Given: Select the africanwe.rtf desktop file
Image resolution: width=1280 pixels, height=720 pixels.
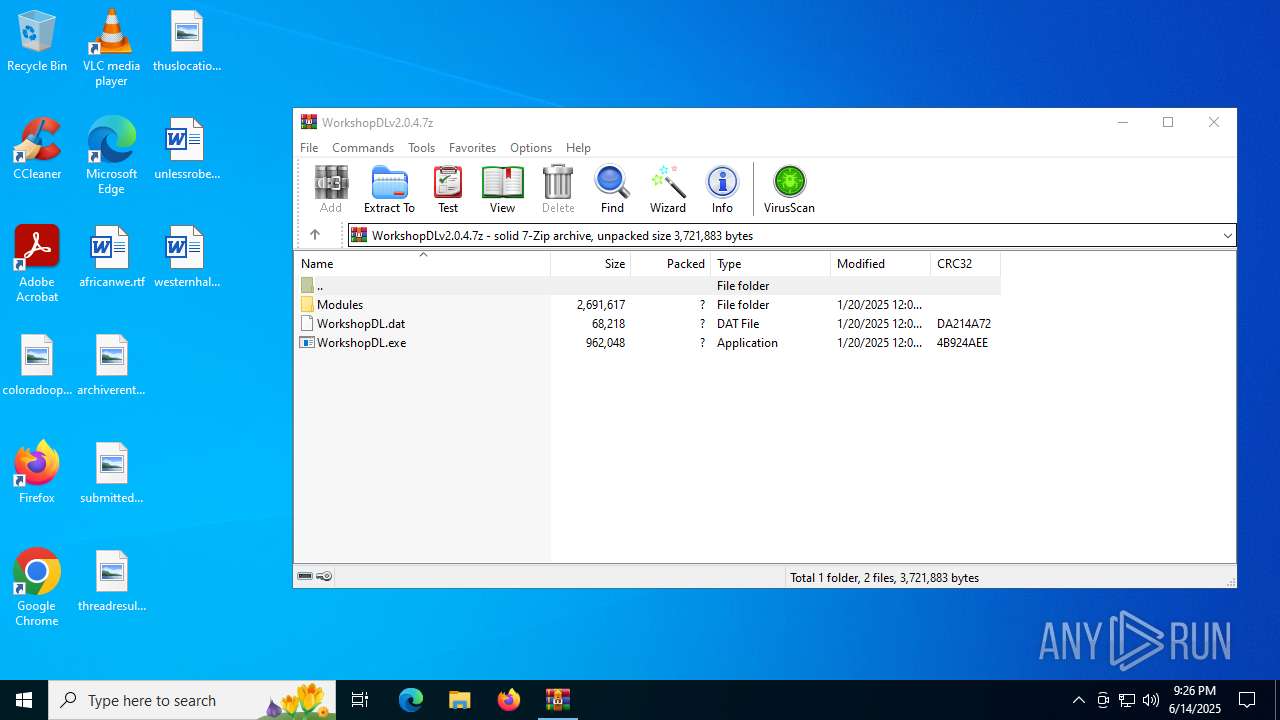Looking at the screenshot, I should pos(111,257).
